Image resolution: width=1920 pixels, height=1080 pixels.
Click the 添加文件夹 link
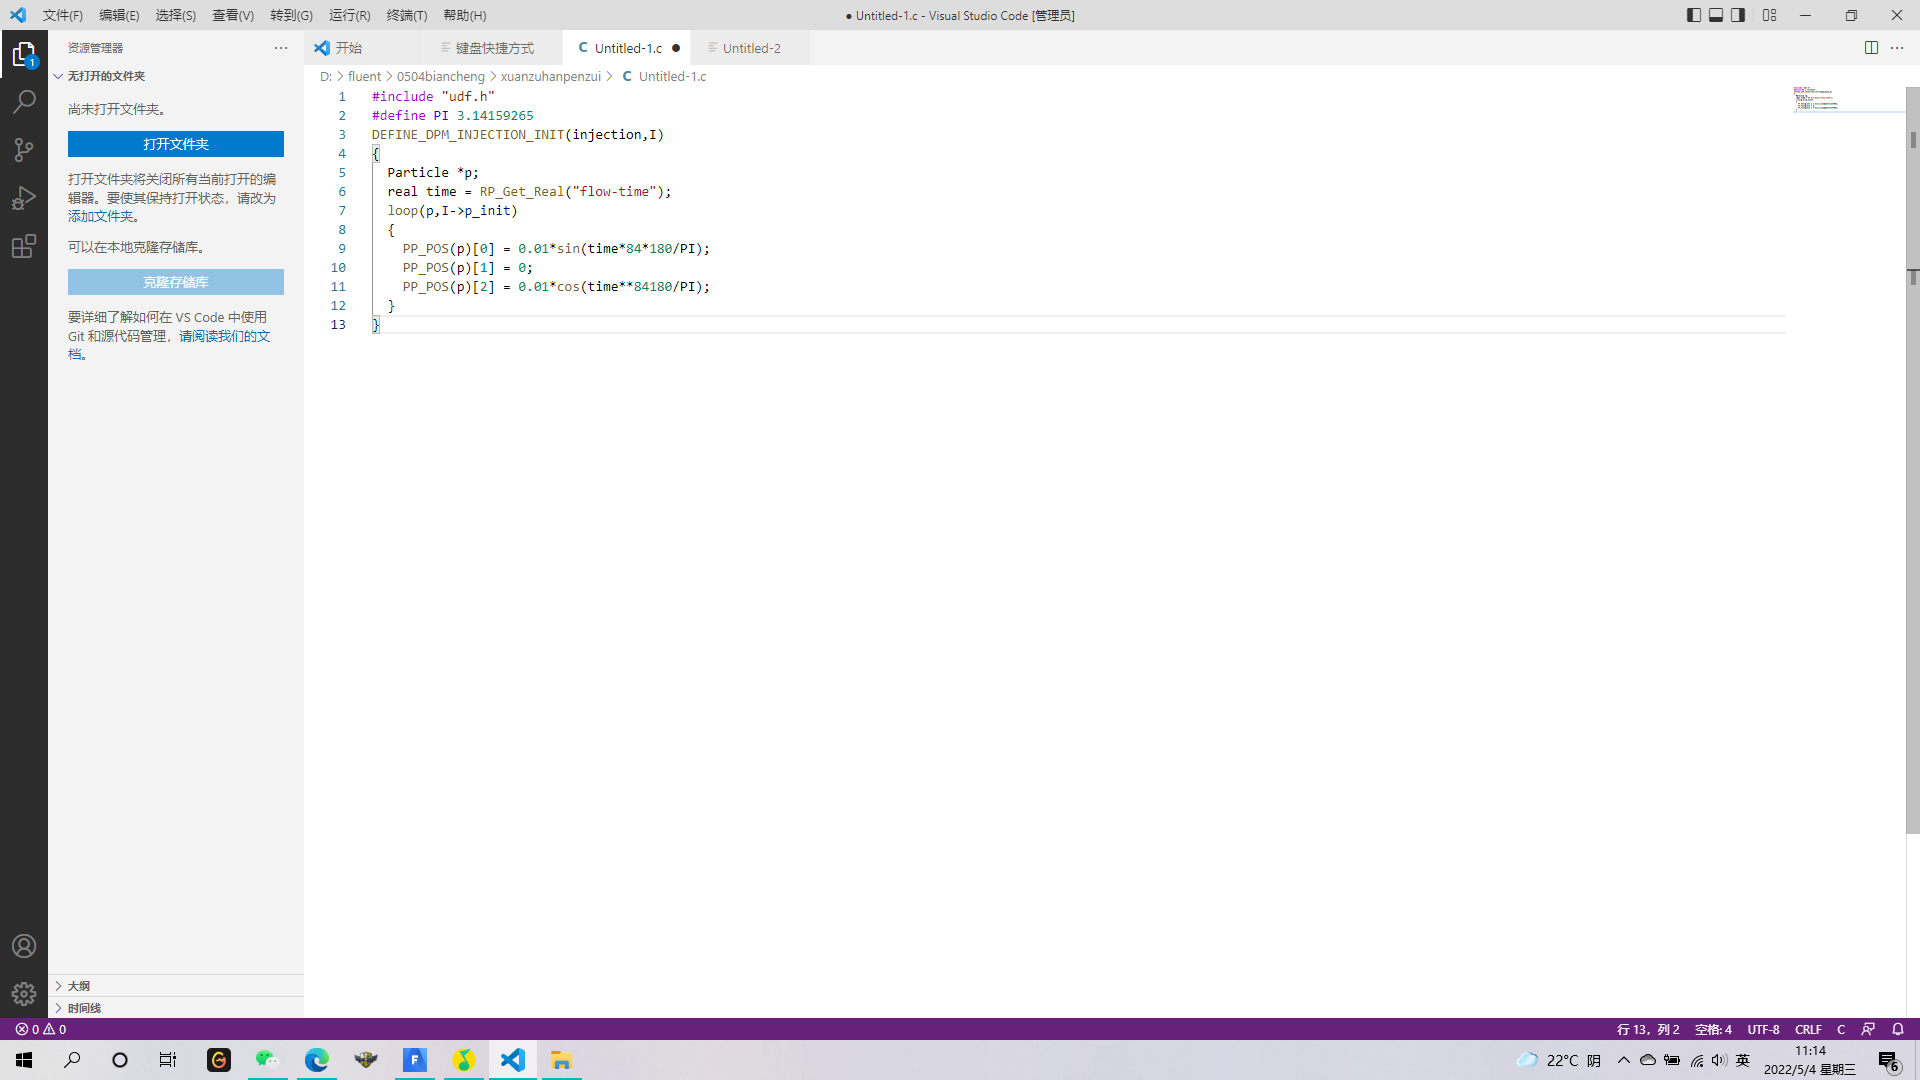click(100, 216)
